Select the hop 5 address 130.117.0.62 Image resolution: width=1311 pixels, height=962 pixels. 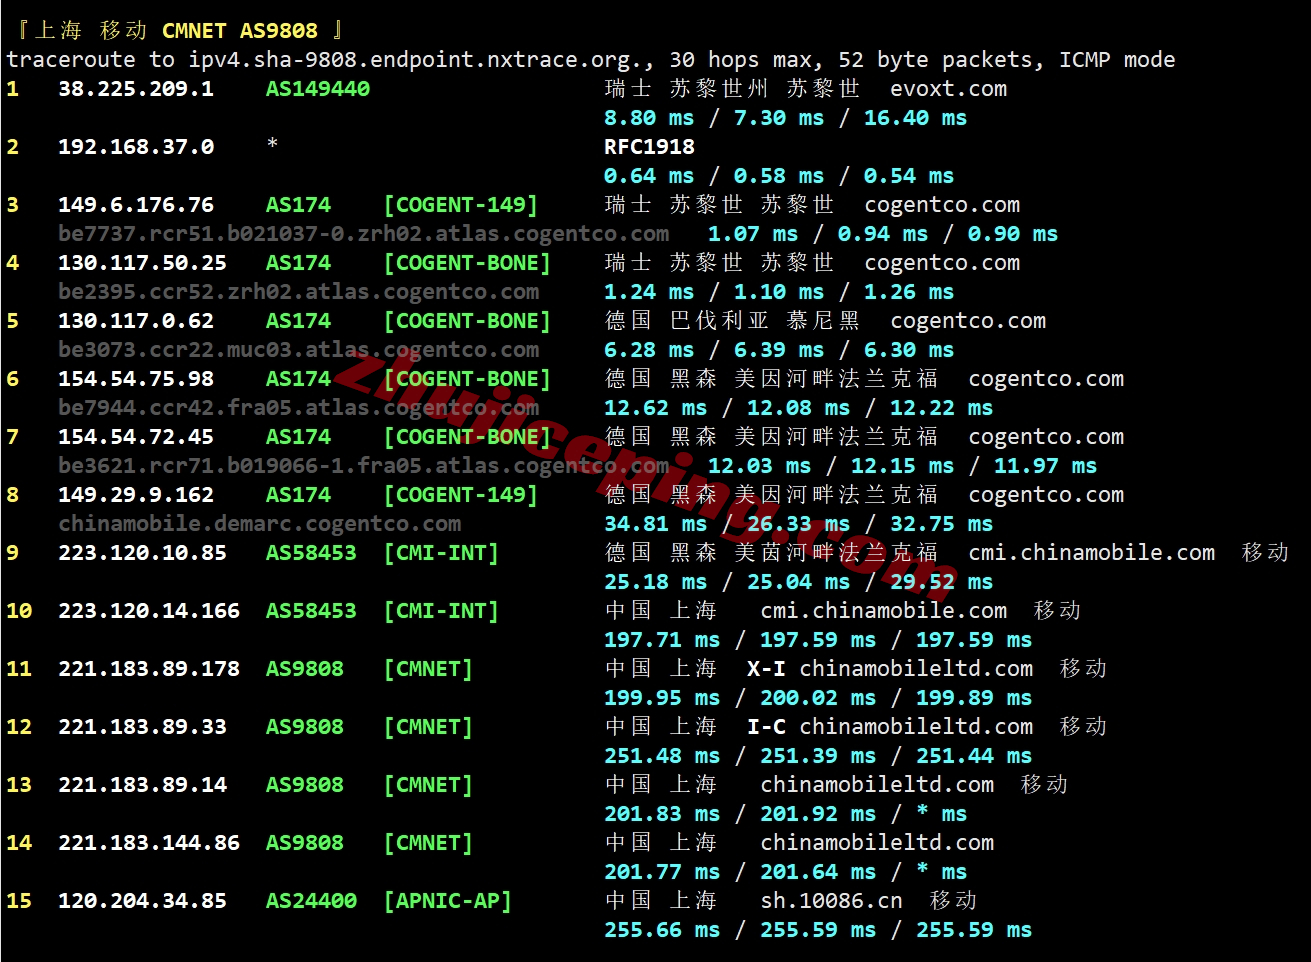[x=136, y=321]
